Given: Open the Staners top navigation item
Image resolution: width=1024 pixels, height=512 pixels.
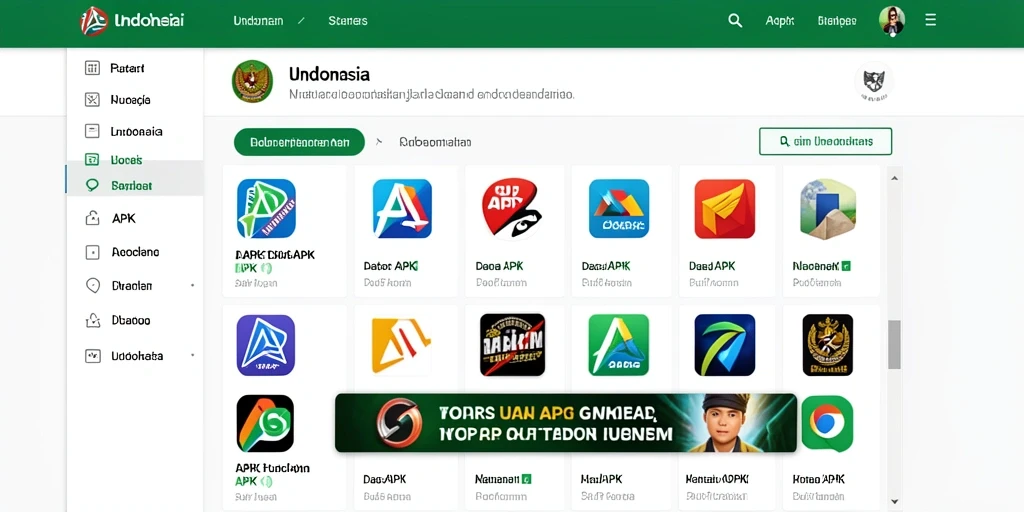Looking at the screenshot, I should [347, 21].
